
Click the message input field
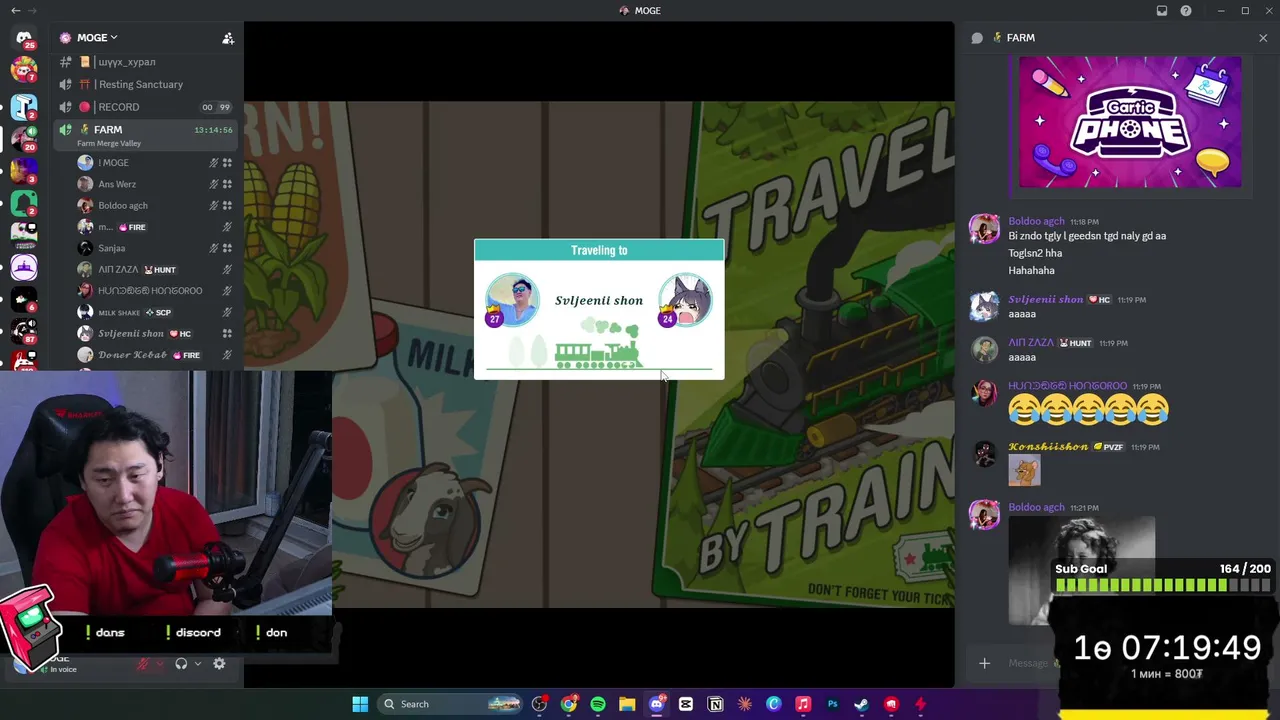point(1030,663)
